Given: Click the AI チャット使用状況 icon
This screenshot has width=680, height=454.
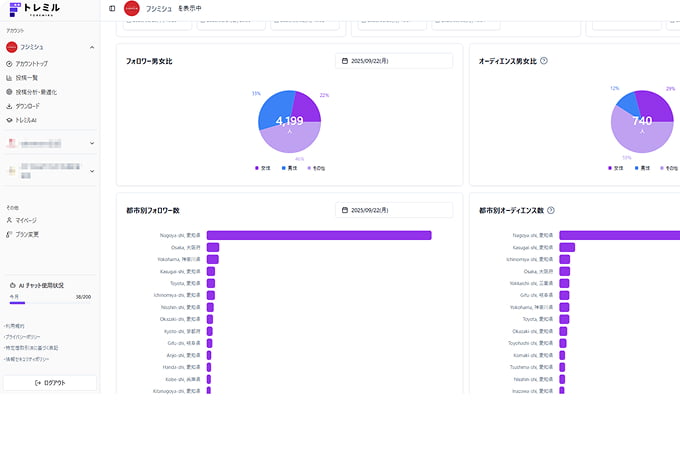Looking at the screenshot, I should [x=11, y=285].
